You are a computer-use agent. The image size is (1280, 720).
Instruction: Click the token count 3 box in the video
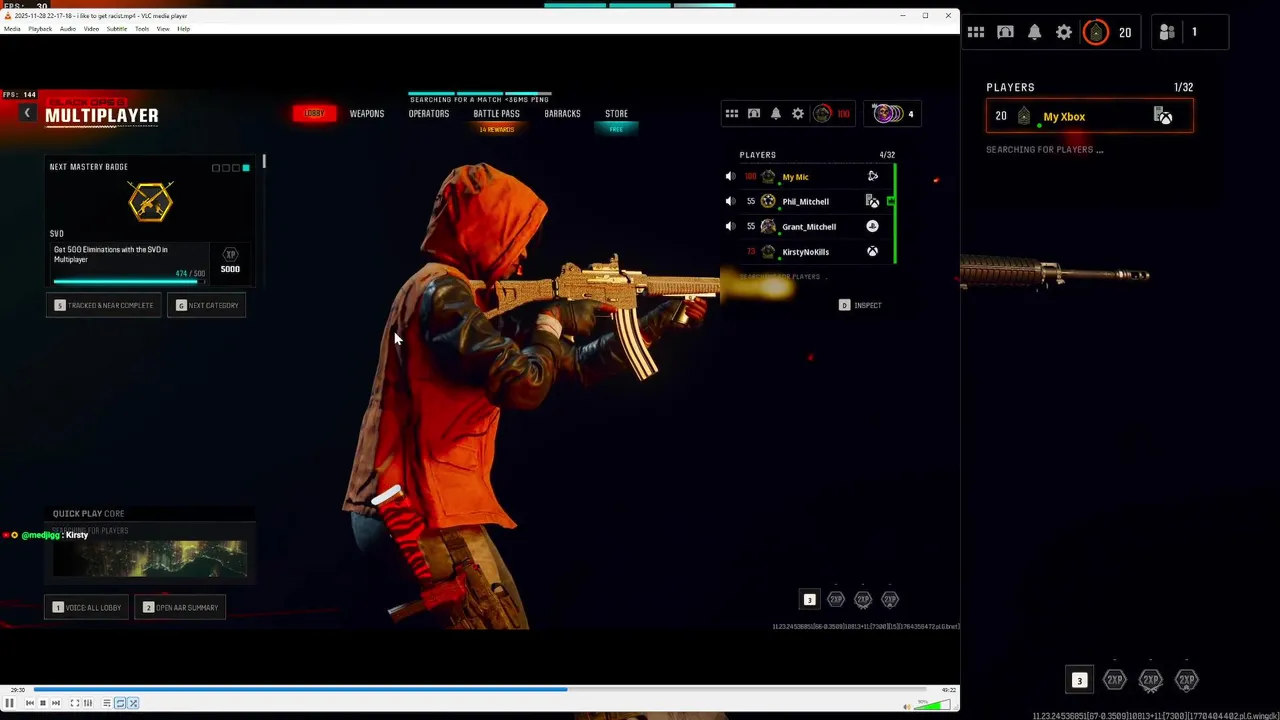tap(810, 600)
